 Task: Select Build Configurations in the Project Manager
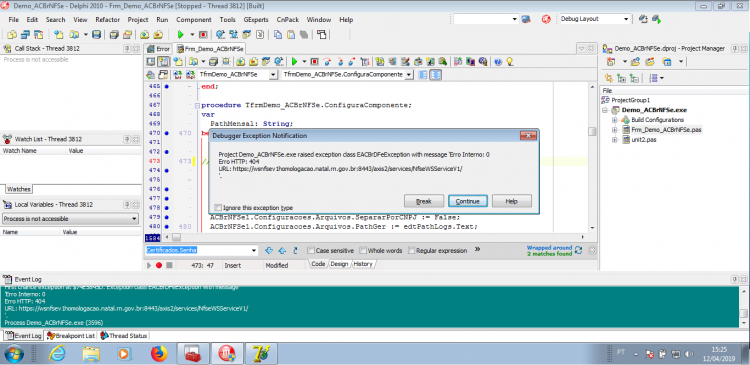click(657, 120)
